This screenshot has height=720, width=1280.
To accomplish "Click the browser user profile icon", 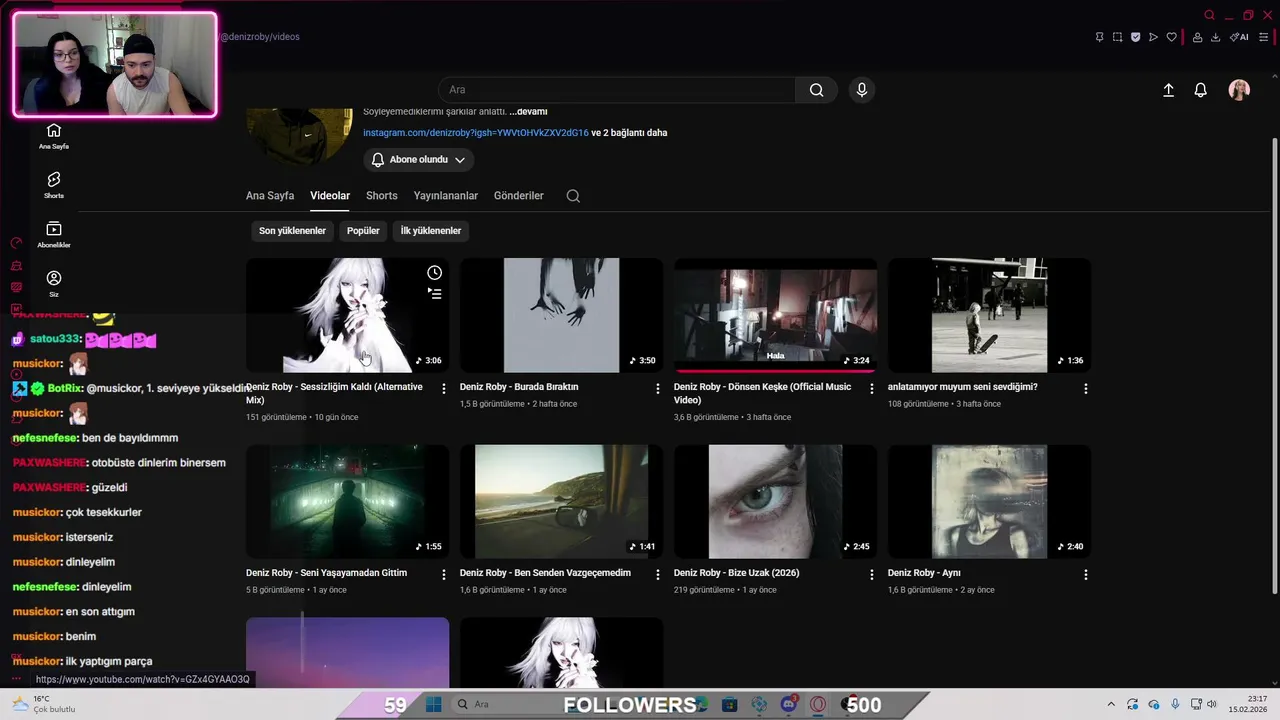I will 1196,37.
